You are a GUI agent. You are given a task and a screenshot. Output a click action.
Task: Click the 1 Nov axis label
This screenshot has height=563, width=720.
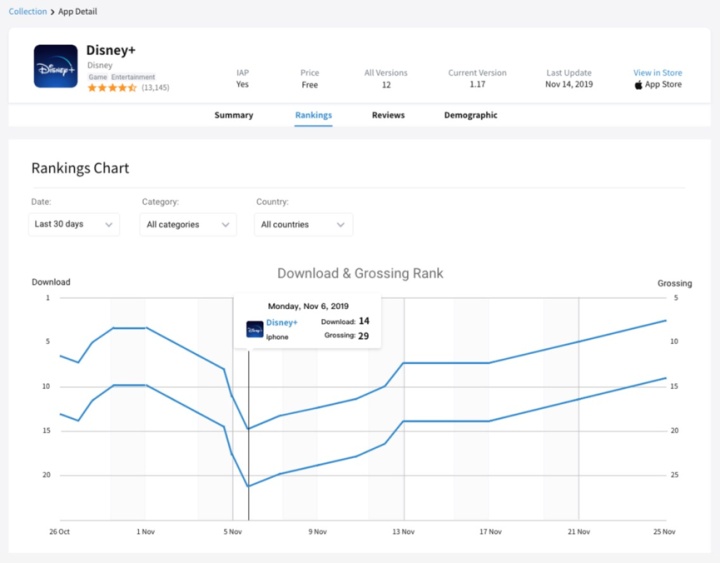tap(146, 532)
